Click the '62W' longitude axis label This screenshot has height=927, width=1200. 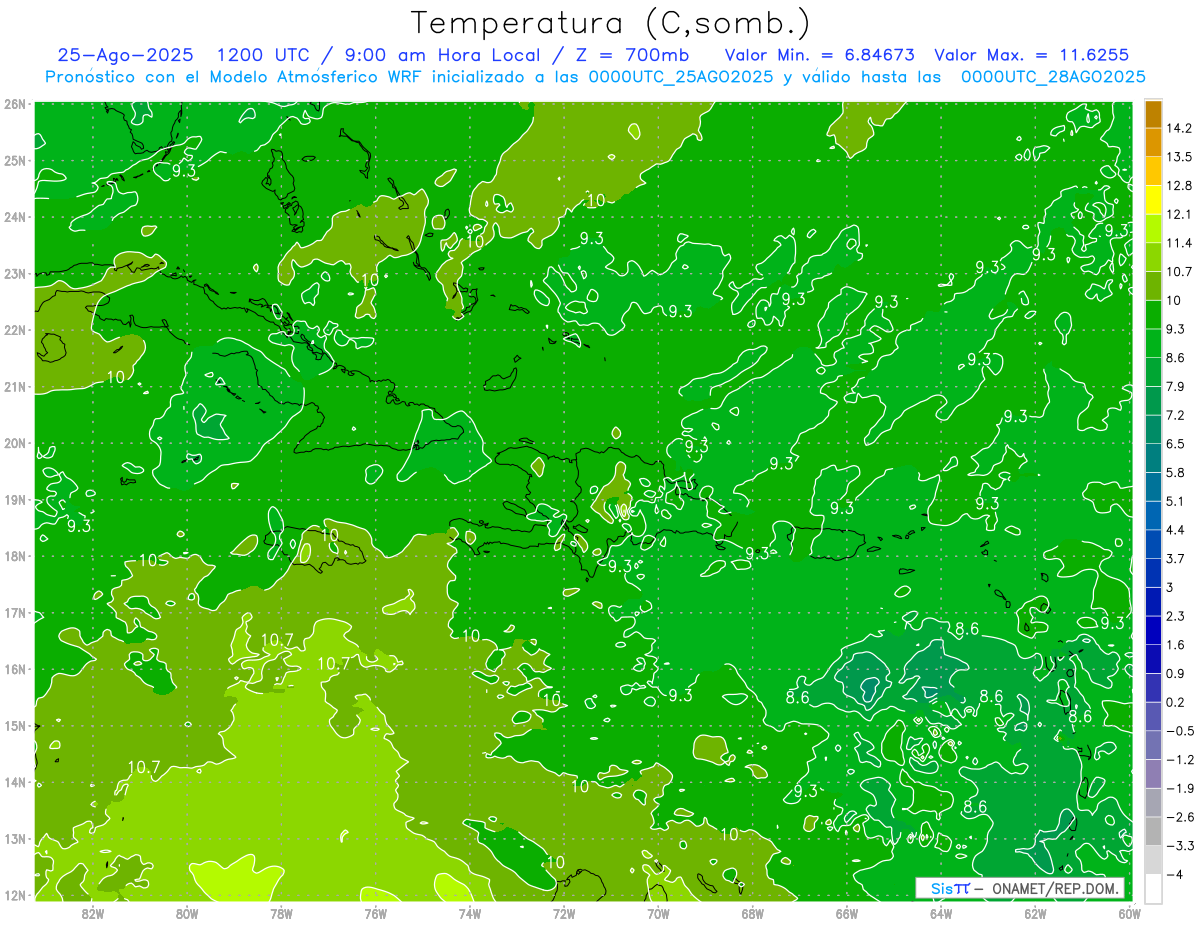pyautogui.click(x=1036, y=913)
